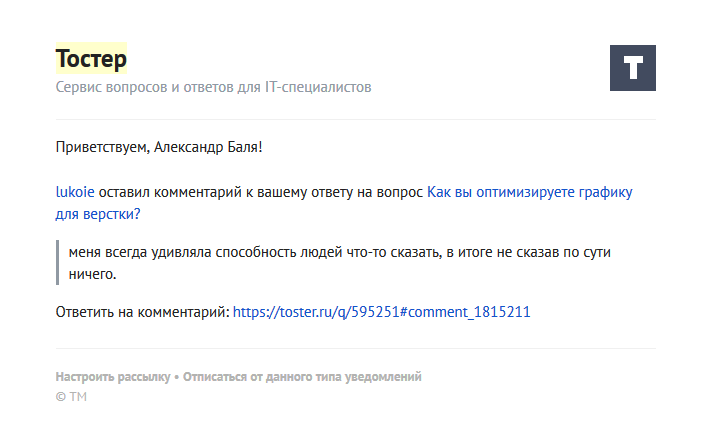Screen dimensions: 708x430
Task: Open the lukoie user profile link
Action: (x=75, y=192)
